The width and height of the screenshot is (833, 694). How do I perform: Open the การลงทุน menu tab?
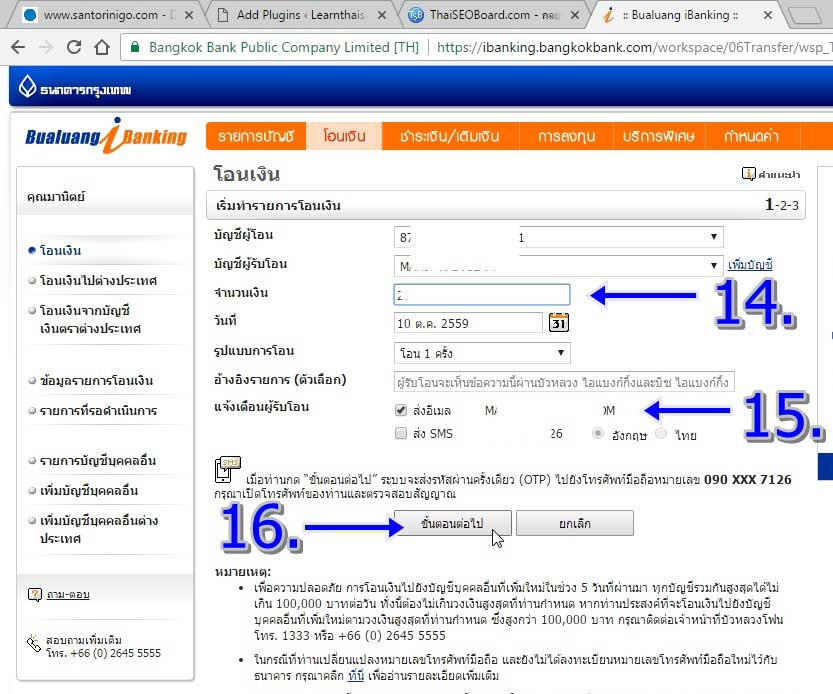[566, 136]
